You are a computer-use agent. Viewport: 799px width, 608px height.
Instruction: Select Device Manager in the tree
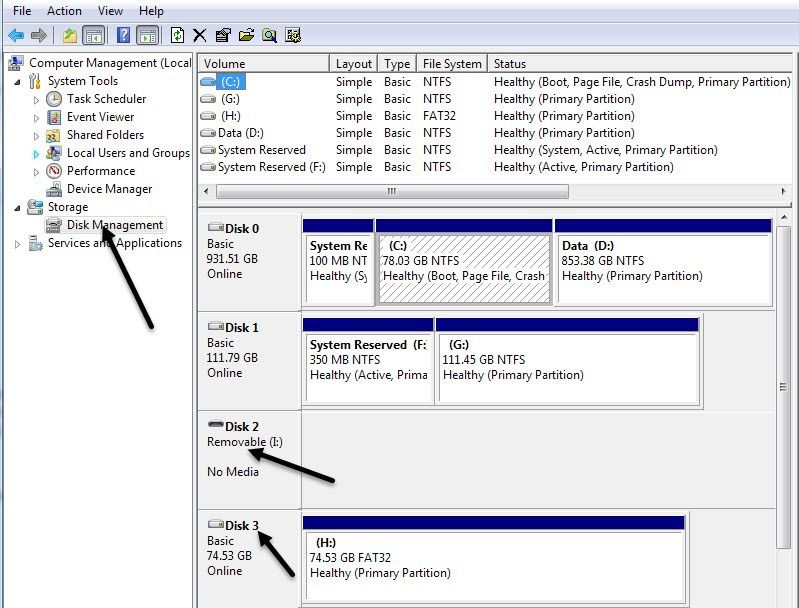pyautogui.click(x=109, y=189)
